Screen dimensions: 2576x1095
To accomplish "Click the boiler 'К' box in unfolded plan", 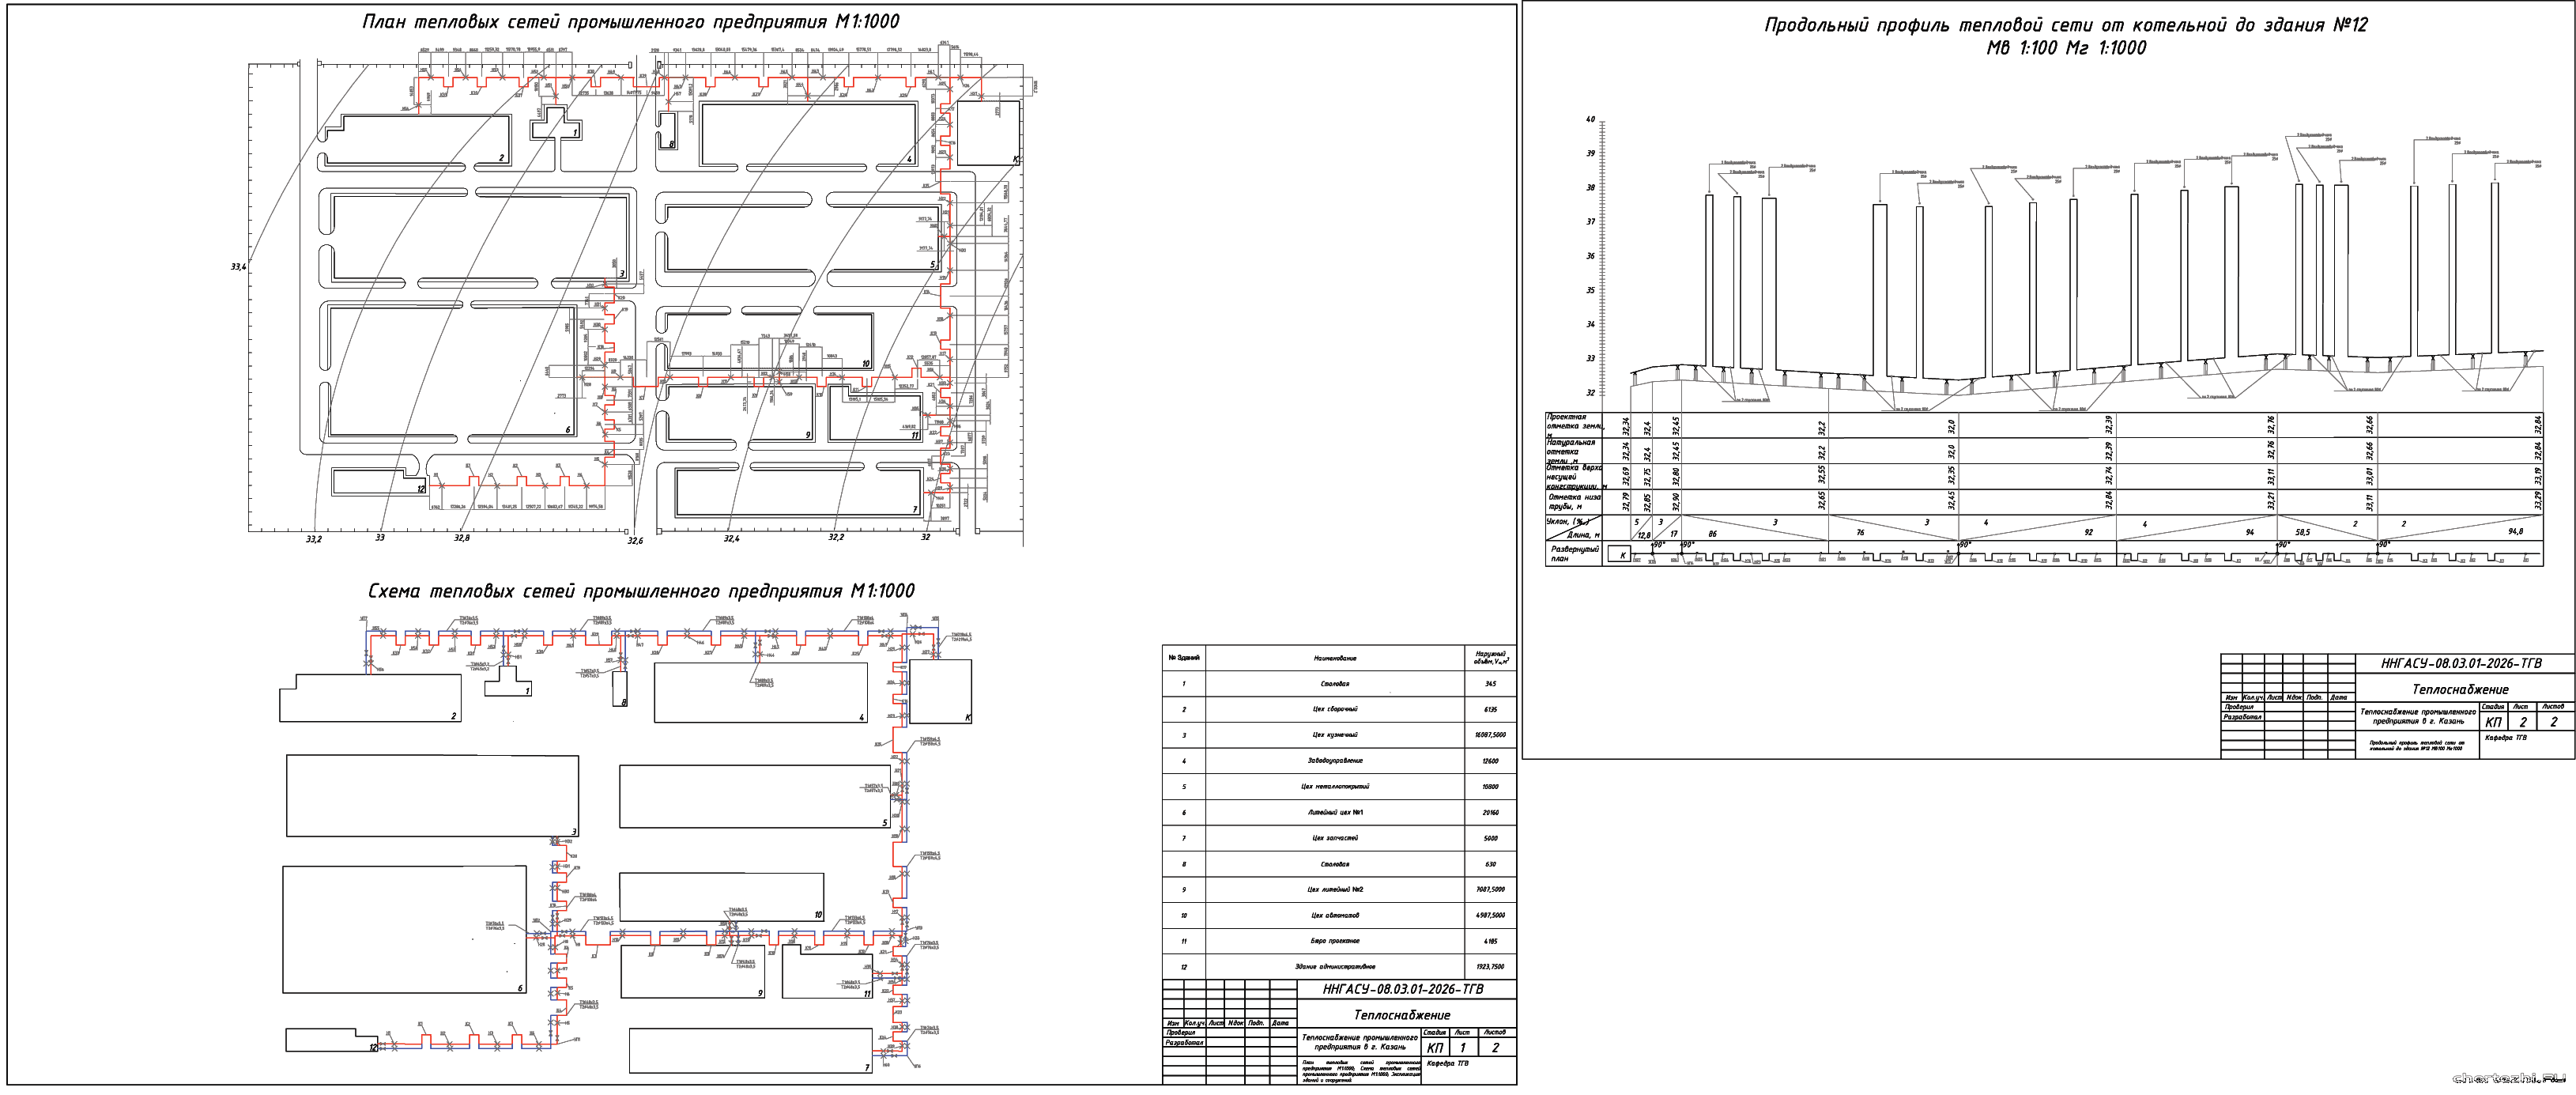I will [x=1622, y=555].
